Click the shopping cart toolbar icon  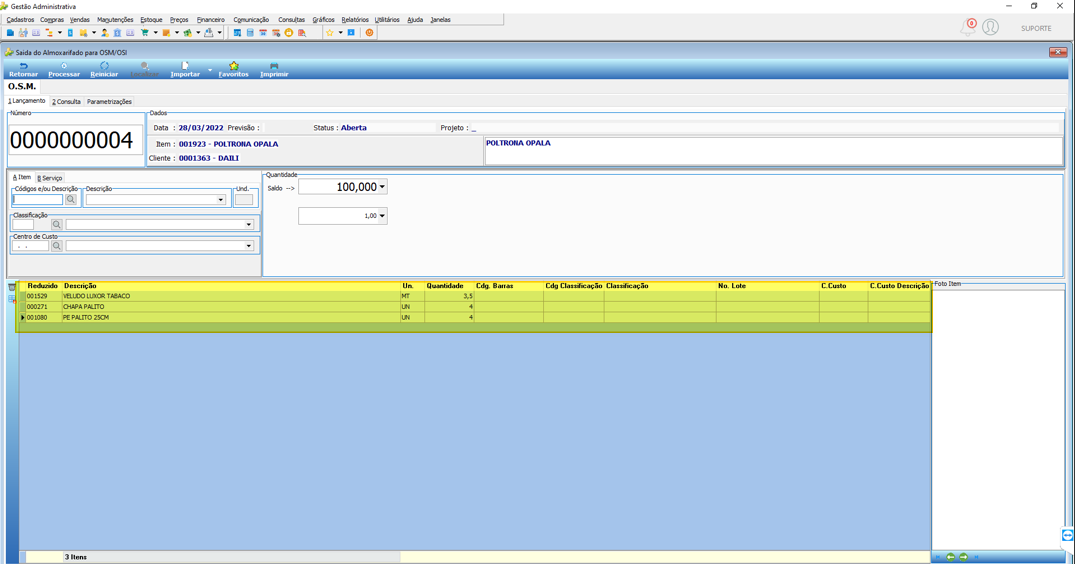point(145,33)
